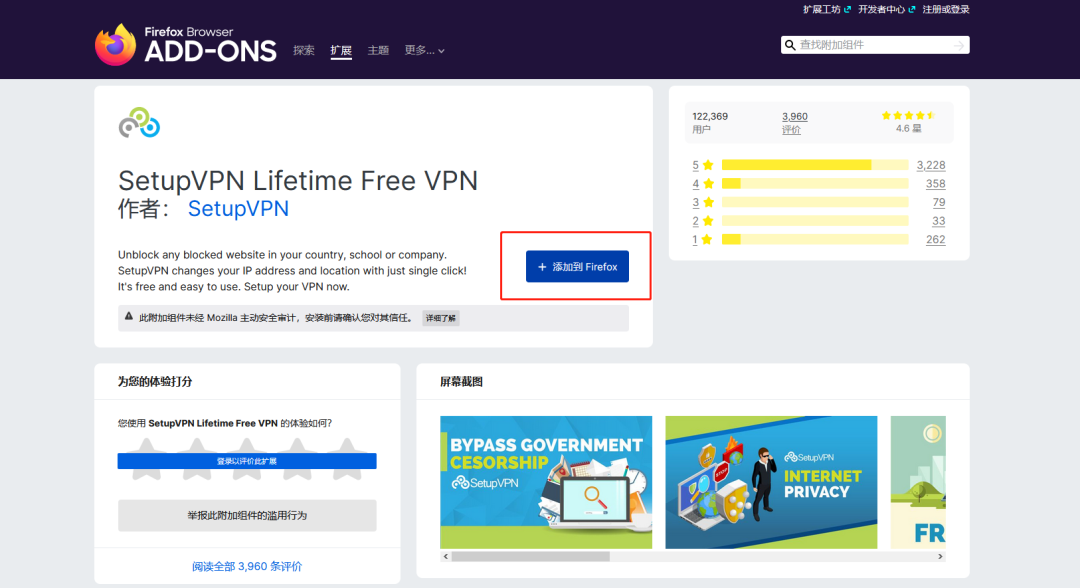Open 阅读全部 3,960 条评价 link
Screen dimensions: 1080x588
[247, 566]
